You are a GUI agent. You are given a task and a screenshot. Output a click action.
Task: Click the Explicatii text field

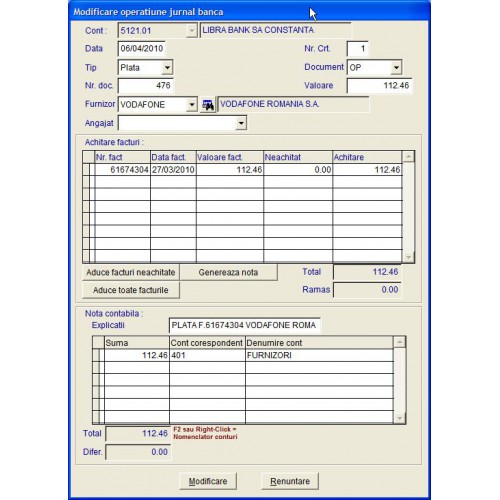[x=245, y=325]
